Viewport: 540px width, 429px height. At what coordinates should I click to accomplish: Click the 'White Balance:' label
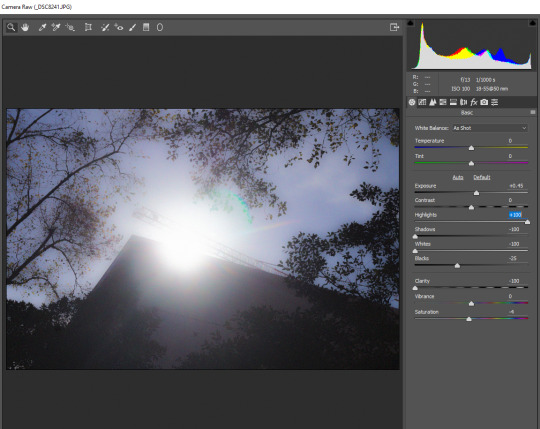pos(432,128)
